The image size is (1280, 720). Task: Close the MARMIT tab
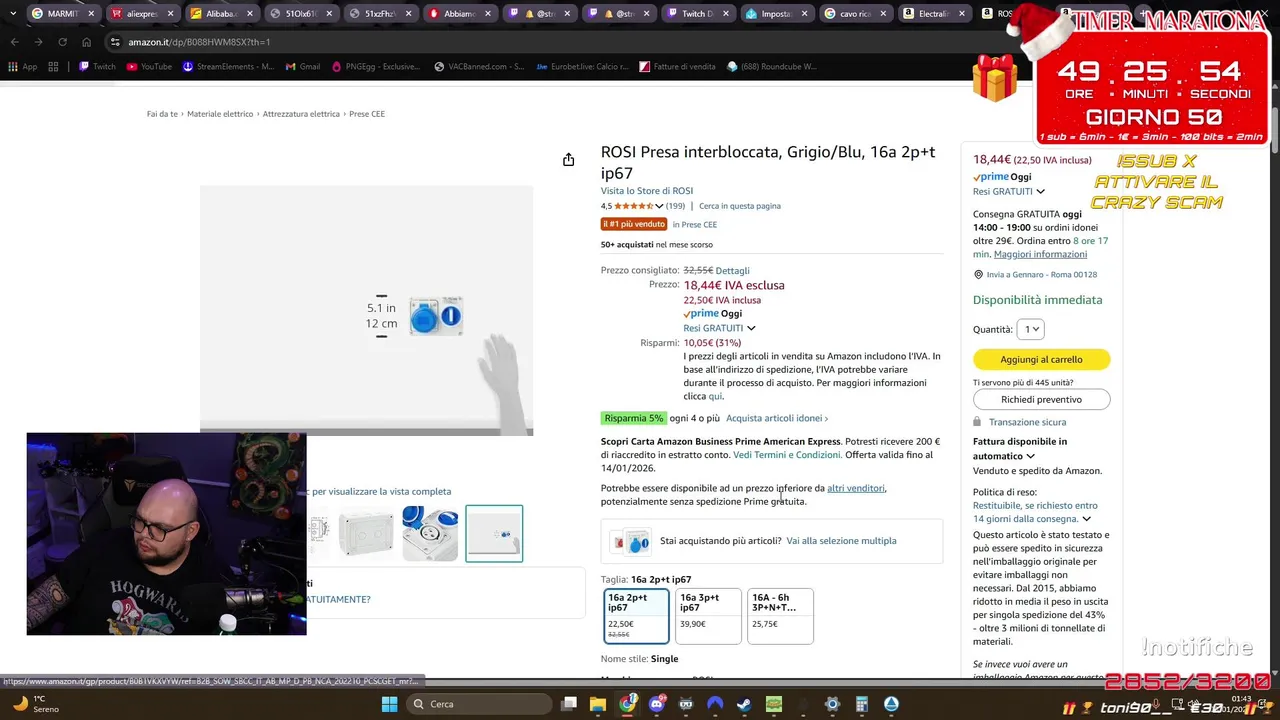(x=91, y=14)
